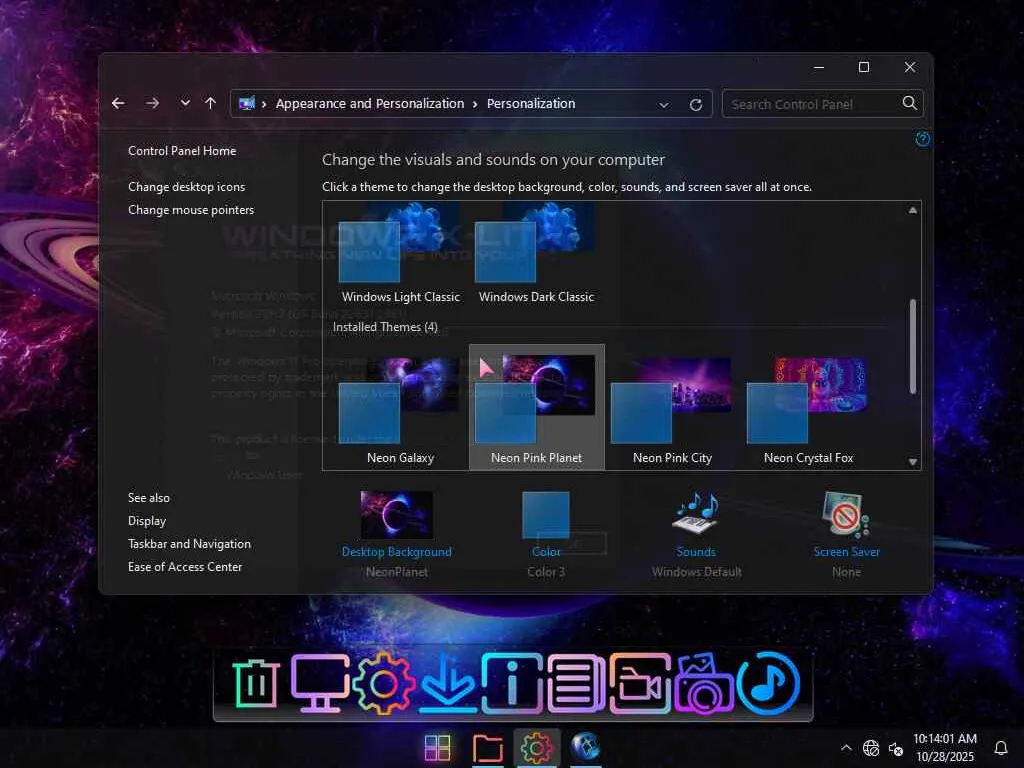Open Change mouse pointers link

pyautogui.click(x=191, y=210)
